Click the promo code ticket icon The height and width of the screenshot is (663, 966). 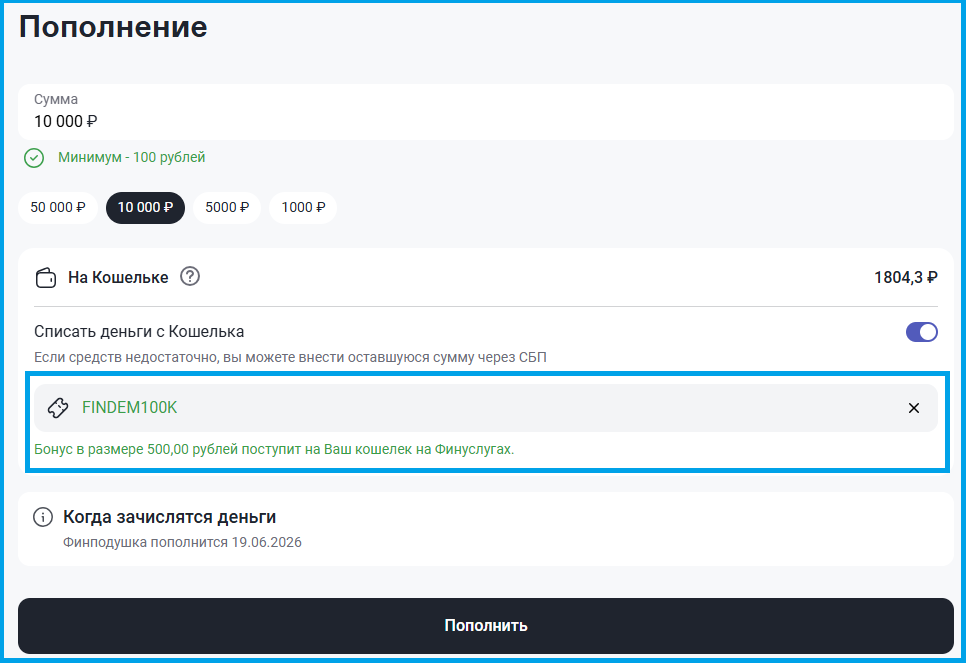point(58,408)
